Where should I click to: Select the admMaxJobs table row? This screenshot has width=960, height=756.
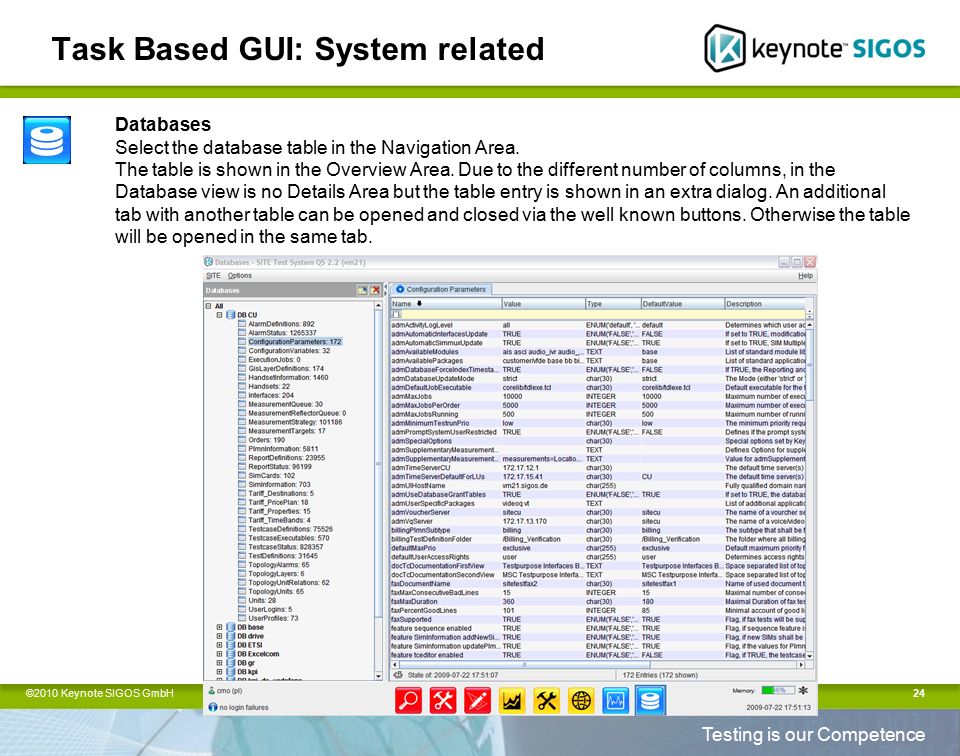(x=598, y=396)
